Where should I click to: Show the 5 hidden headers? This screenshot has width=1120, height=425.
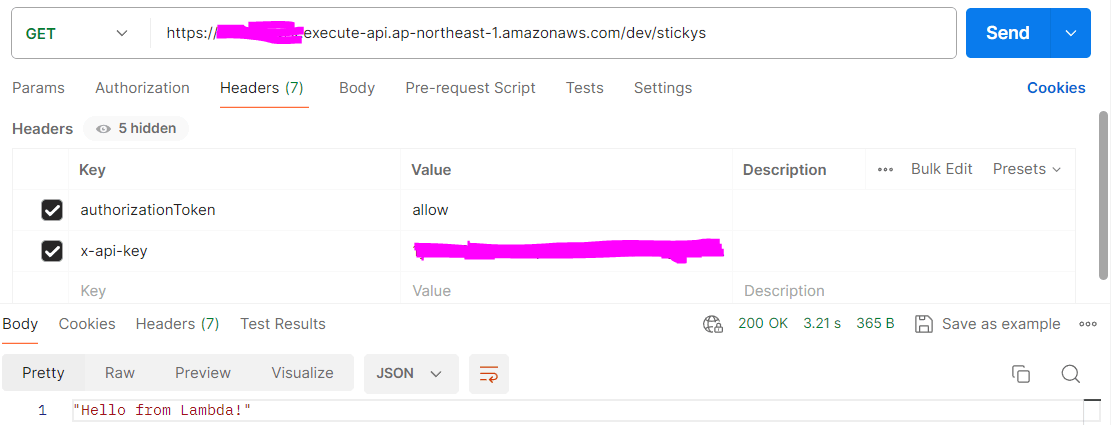tap(136, 128)
